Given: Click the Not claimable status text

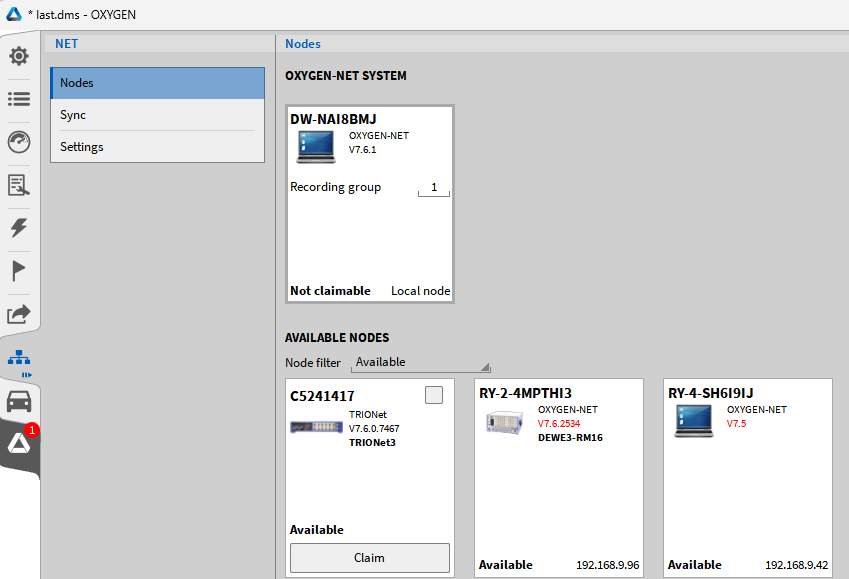Looking at the screenshot, I should [x=330, y=291].
